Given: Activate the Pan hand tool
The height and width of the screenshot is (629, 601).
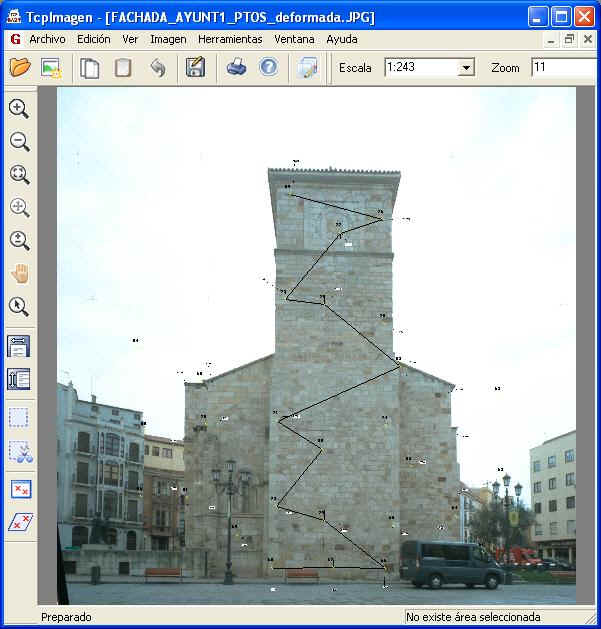Looking at the screenshot, I should pos(19,274).
